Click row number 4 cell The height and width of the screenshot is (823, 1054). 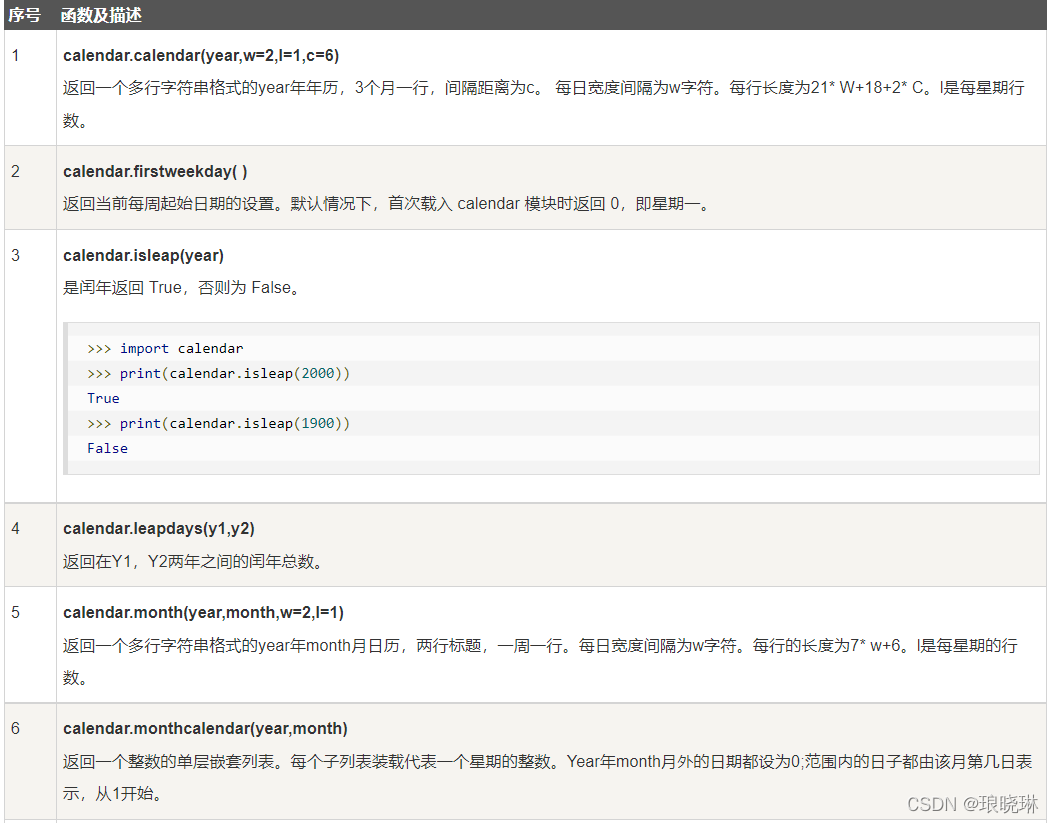[30, 545]
